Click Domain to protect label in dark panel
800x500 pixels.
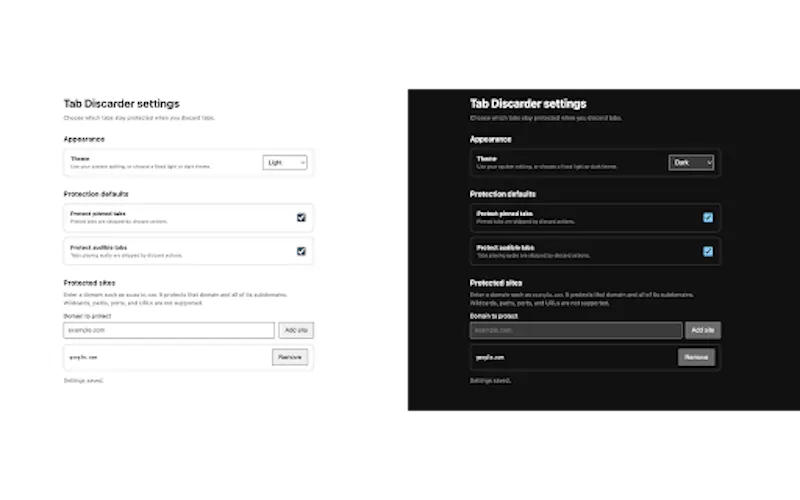(x=494, y=316)
